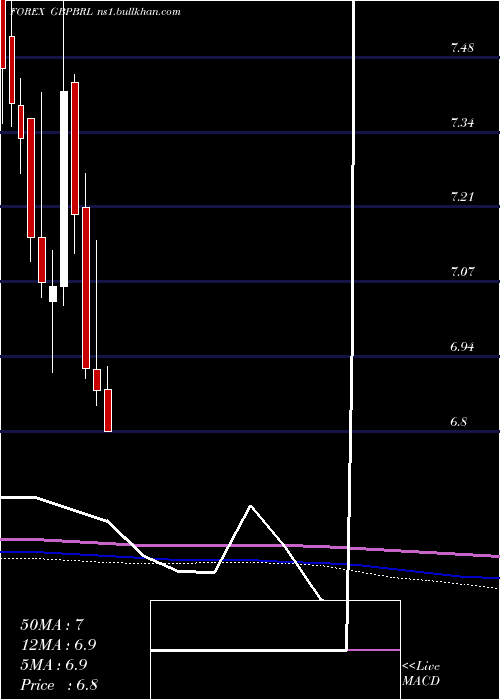
Task: Click the 7.48 price axis label
Action: point(462,48)
